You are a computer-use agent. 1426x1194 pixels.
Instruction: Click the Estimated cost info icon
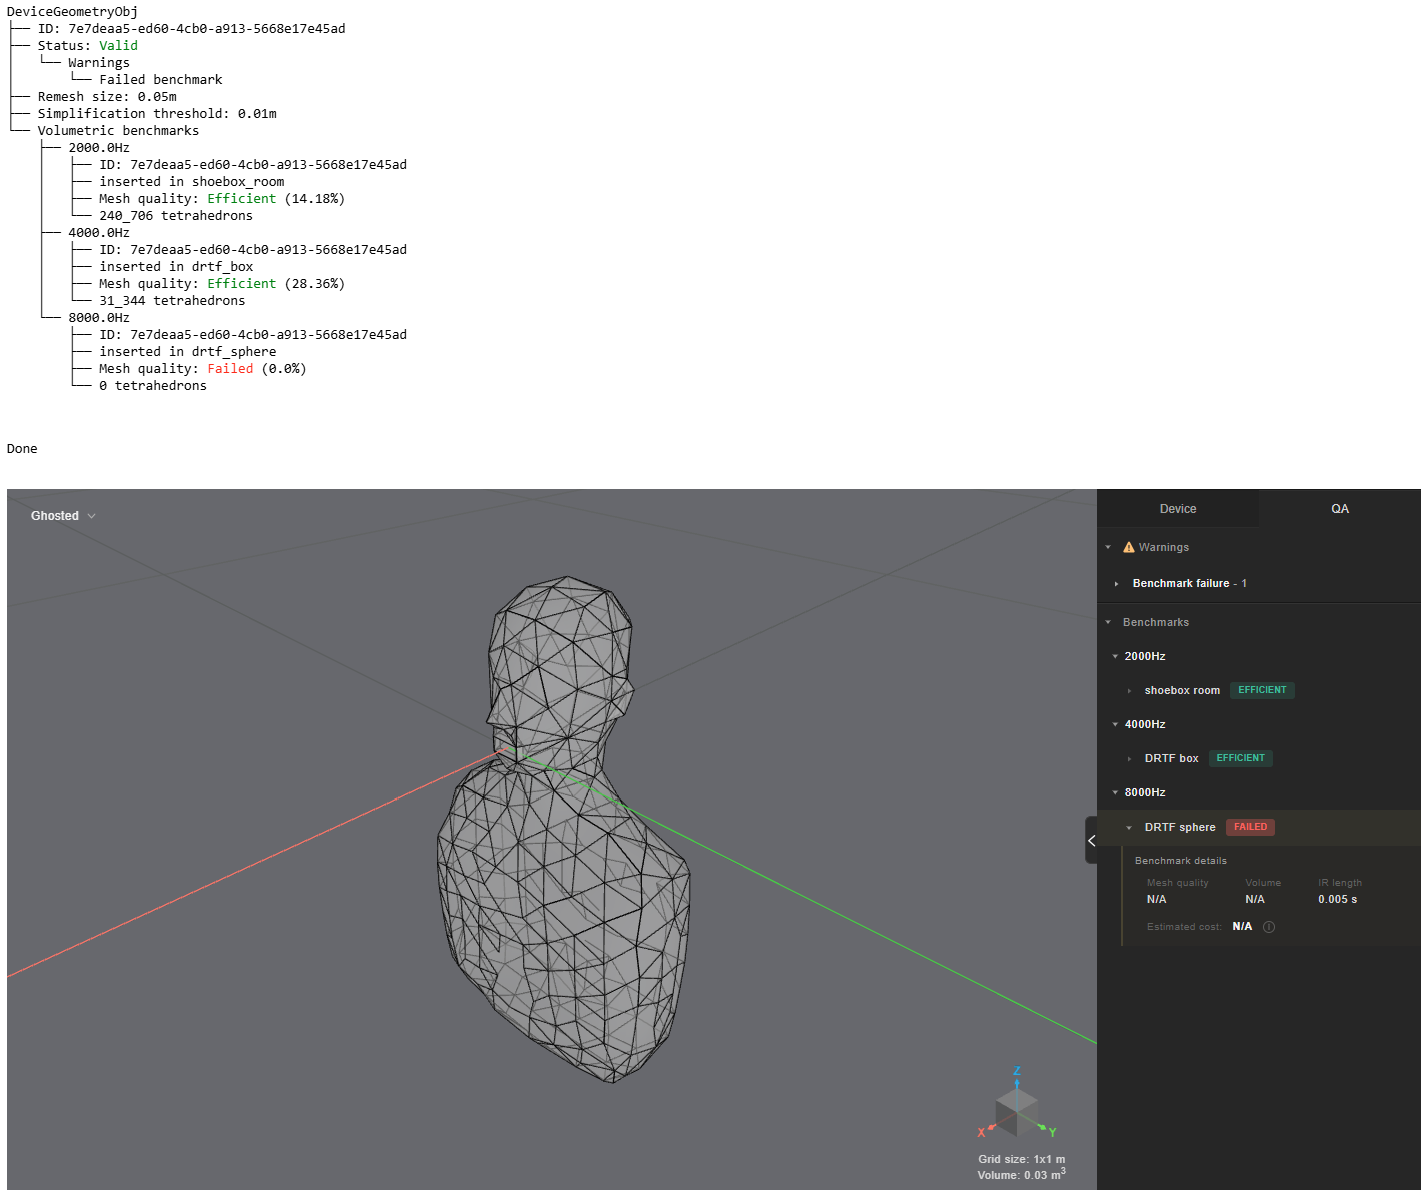[x=1269, y=927]
